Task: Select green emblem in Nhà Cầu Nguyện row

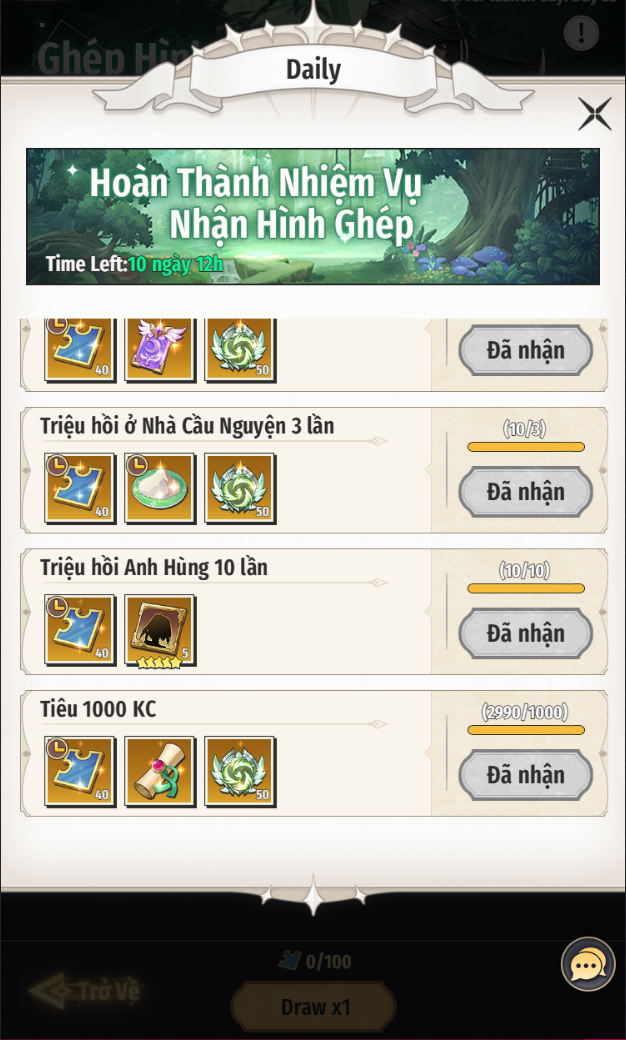Action: pyautogui.click(x=239, y=489)
